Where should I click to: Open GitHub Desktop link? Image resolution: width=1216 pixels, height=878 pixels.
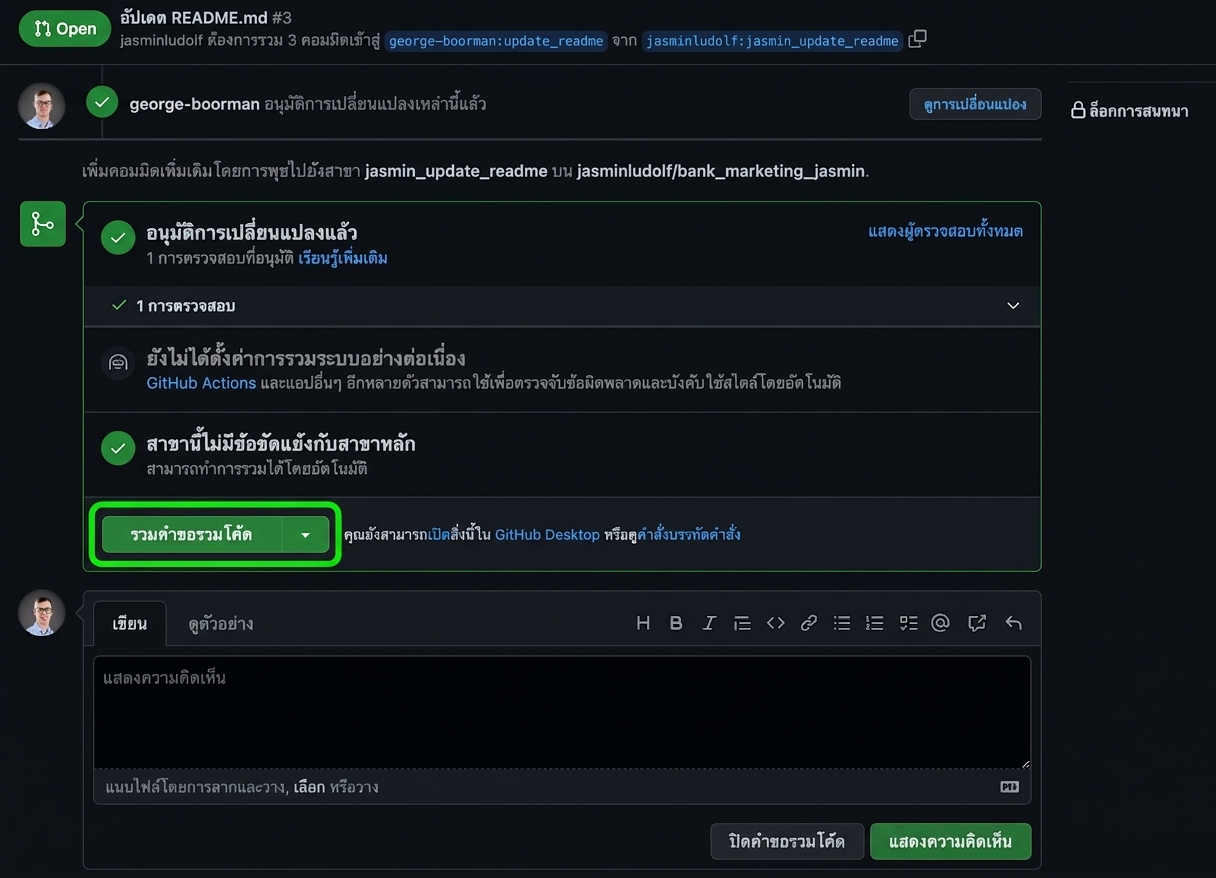tap(547, 535)
